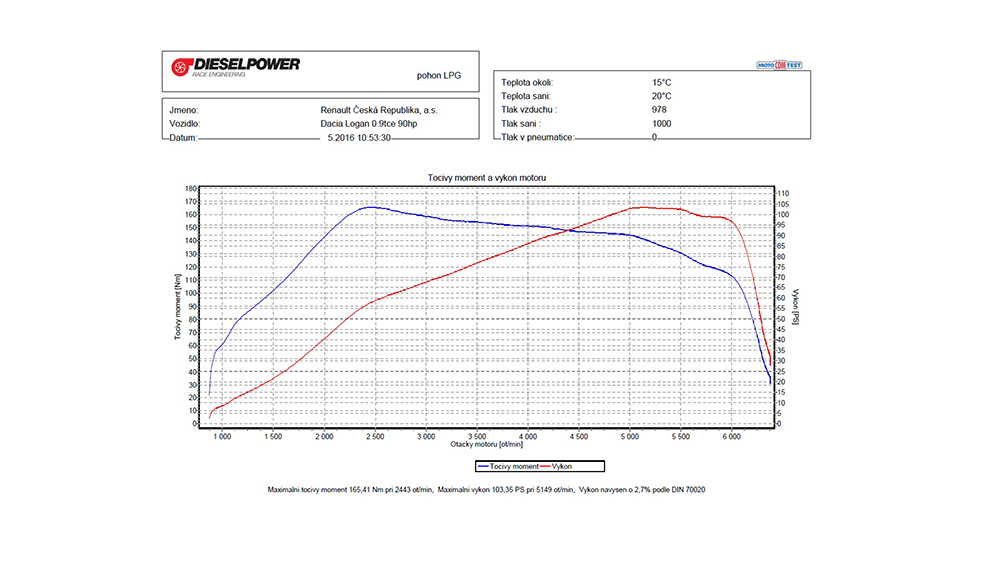The width and height of the screenshot is (1000, 562).
Task: Click the '1 000' rpm axis tick
Action: (x=222, y=437)
